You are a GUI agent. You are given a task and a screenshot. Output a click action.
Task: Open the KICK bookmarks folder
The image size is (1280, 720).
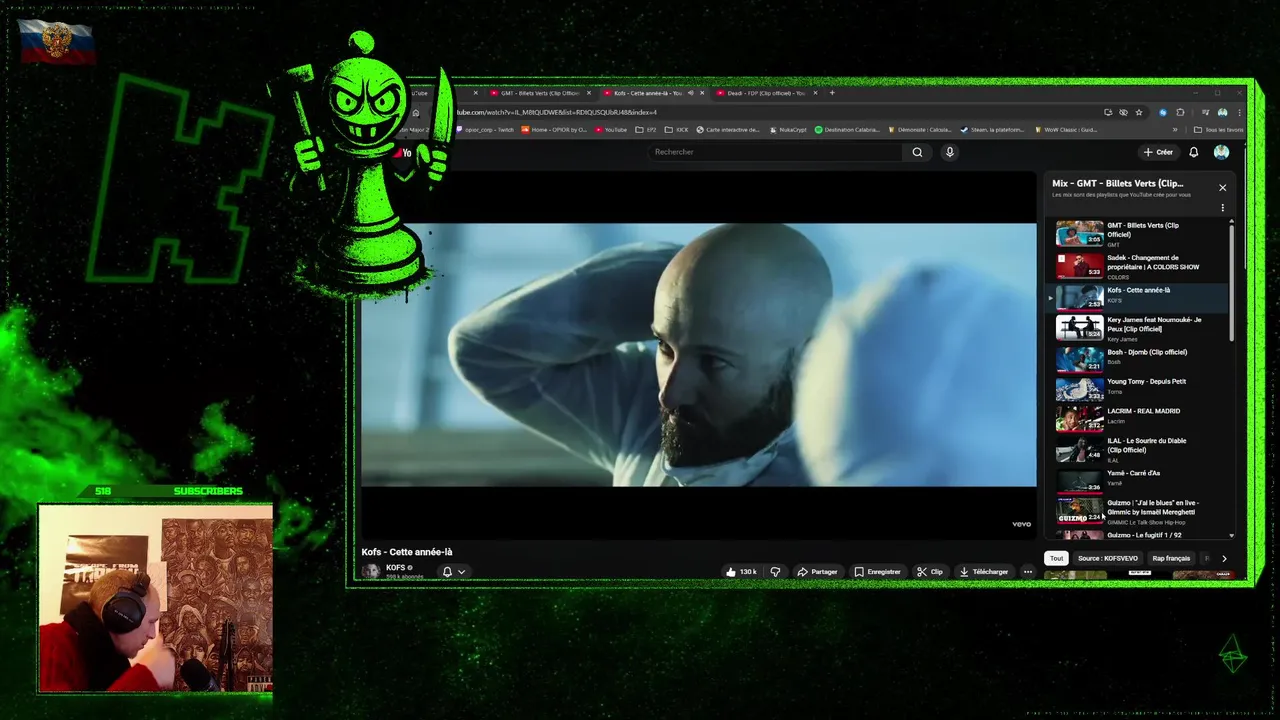[x=677, y=129]
